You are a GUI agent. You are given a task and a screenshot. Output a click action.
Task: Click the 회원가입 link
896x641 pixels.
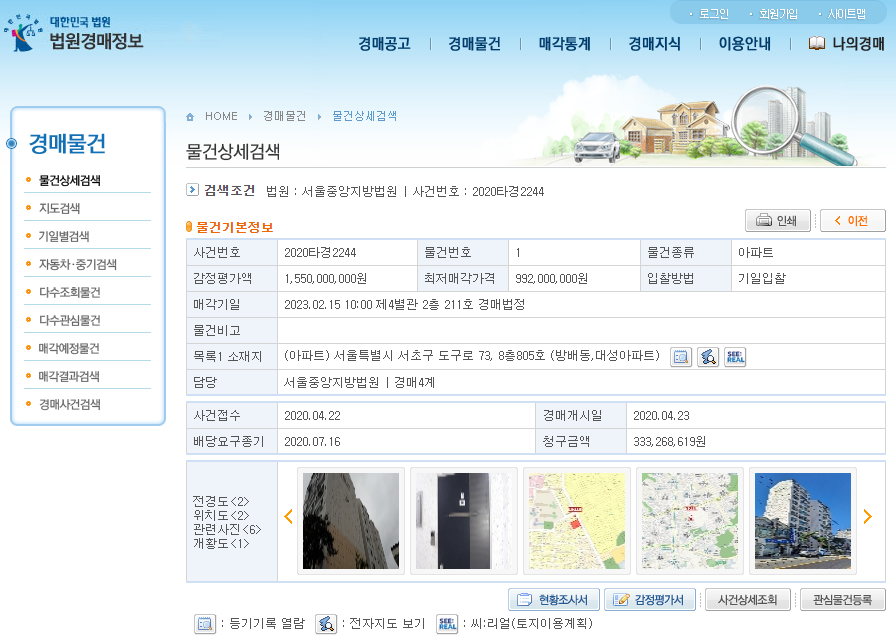(x=778, y=14)
